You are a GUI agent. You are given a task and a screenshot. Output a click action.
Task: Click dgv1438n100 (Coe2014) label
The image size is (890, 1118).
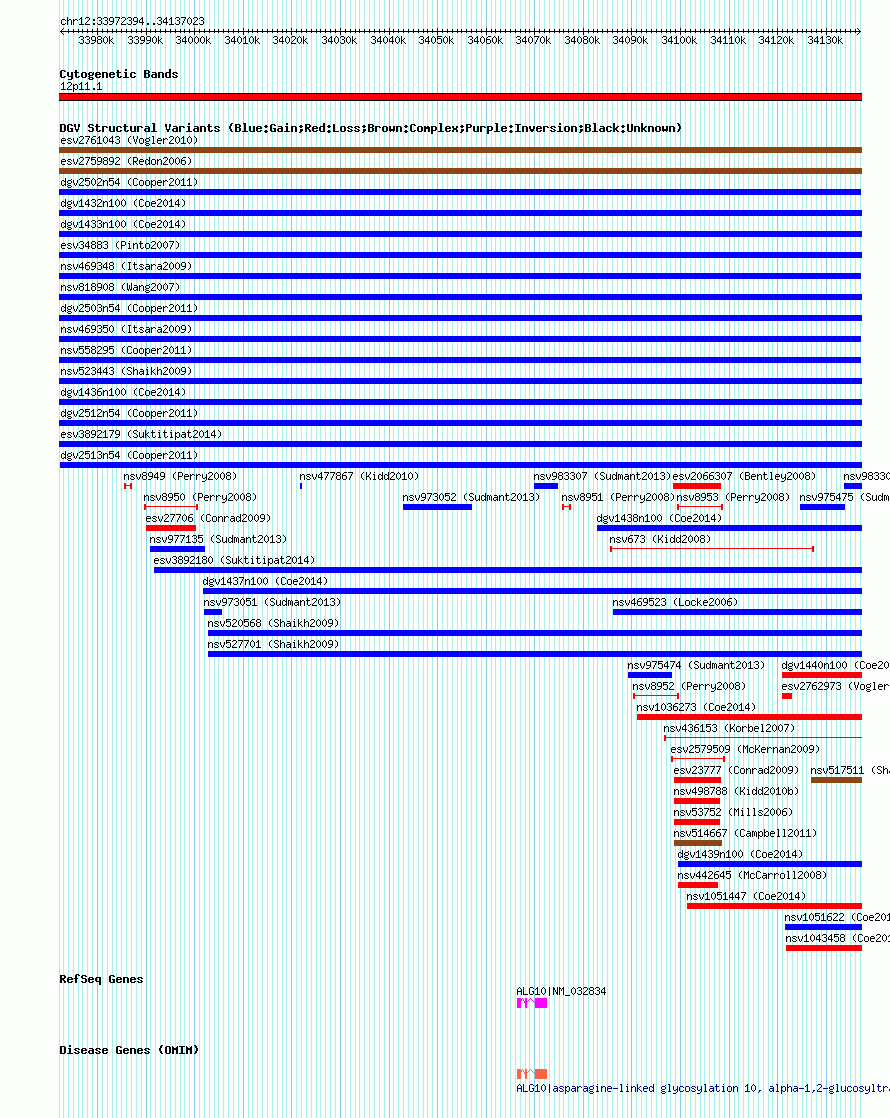pos(660,518)
